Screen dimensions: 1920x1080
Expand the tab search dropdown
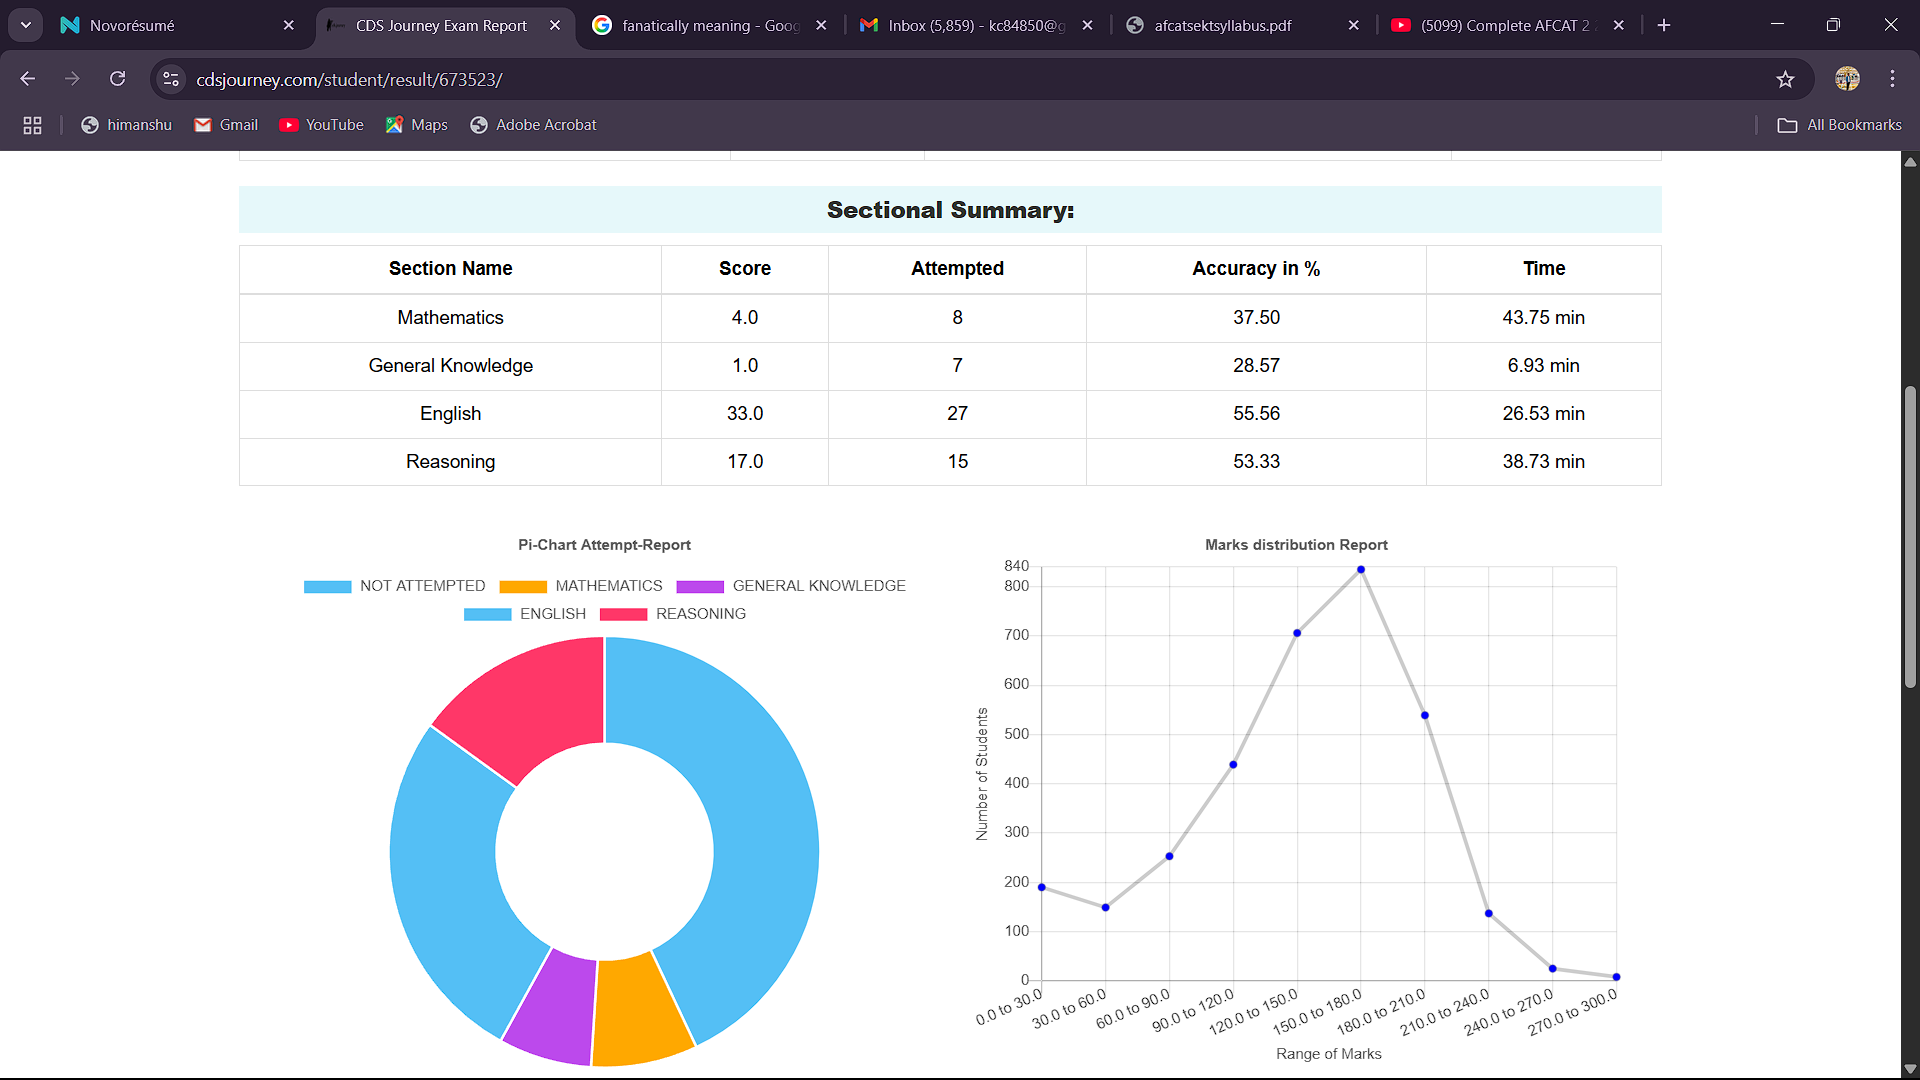(25, 25)
